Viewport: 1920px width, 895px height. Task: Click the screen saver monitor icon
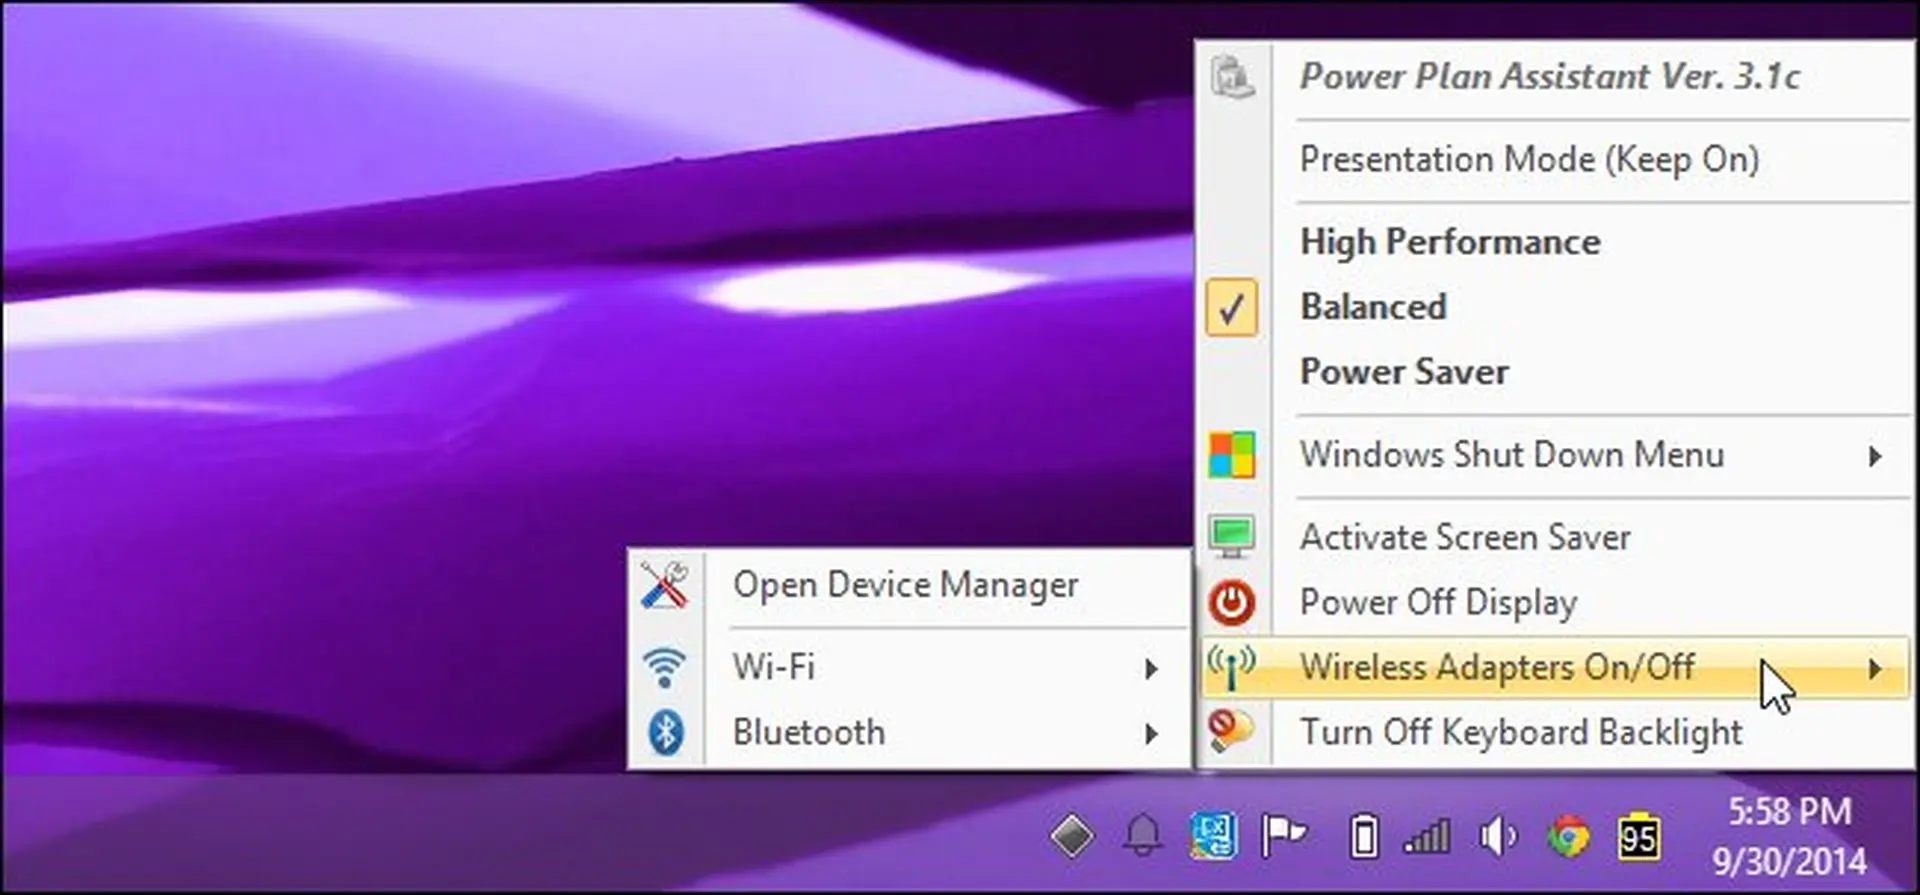(x=1231, y=537)
